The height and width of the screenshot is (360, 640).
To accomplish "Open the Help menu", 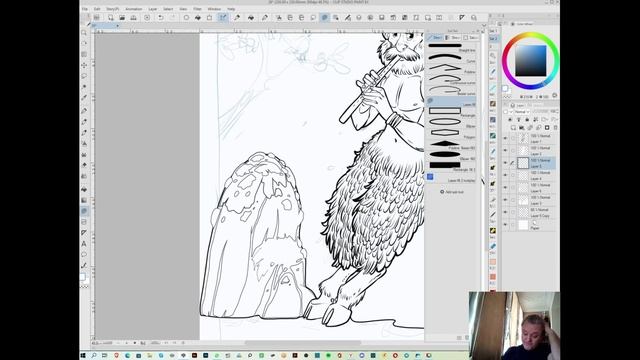I will coord(231,9).
